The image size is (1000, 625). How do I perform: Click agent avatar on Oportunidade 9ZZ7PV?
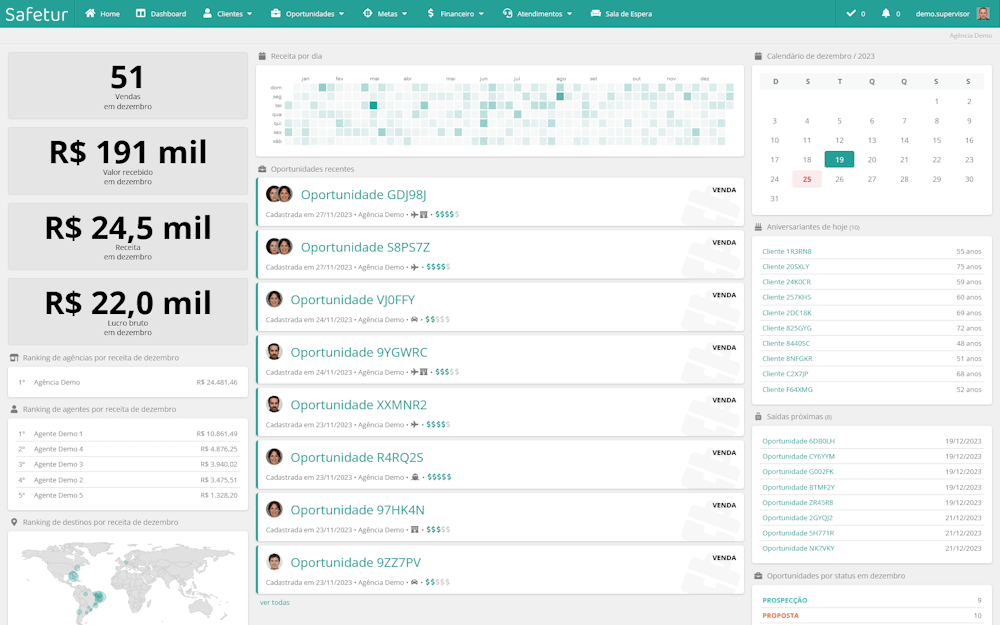[274, 562]
